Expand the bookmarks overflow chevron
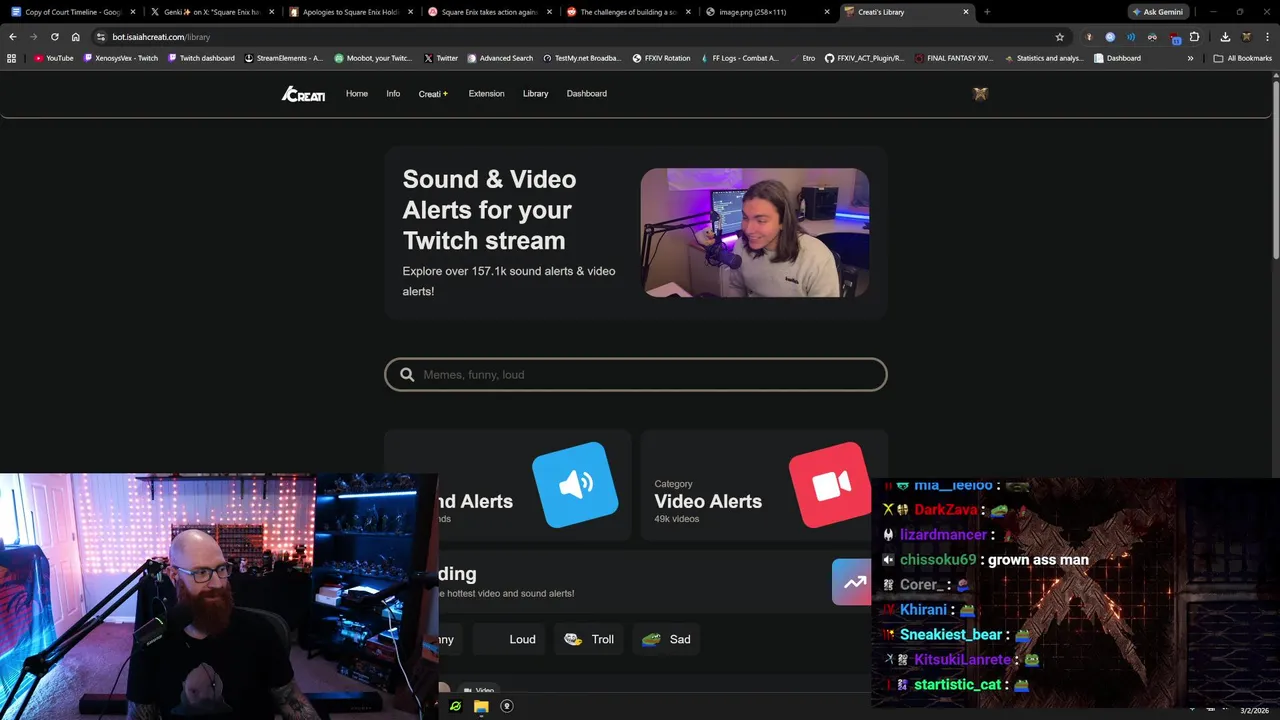 pos(1190,58)
